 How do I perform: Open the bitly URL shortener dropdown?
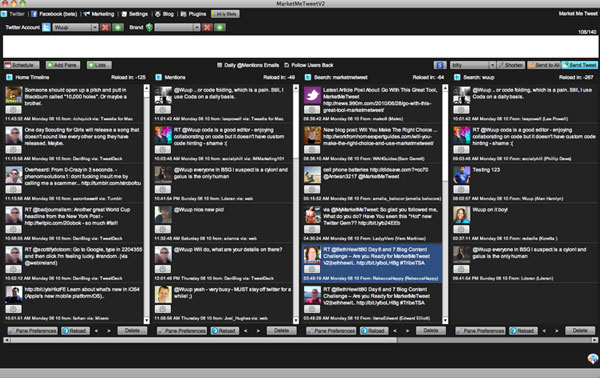click(x=473, y=65)
